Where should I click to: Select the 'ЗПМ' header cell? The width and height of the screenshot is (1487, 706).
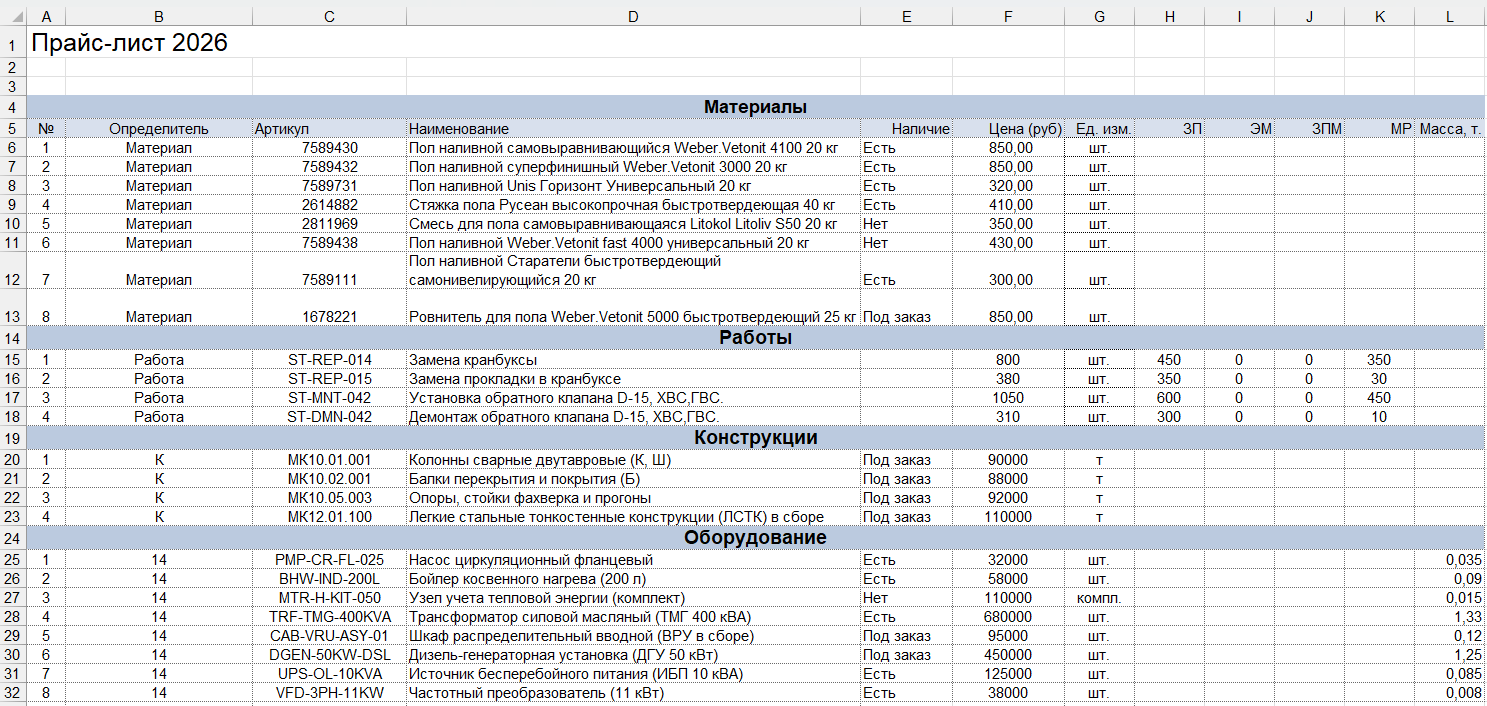pyautogui.click(x=1309, y=129)
